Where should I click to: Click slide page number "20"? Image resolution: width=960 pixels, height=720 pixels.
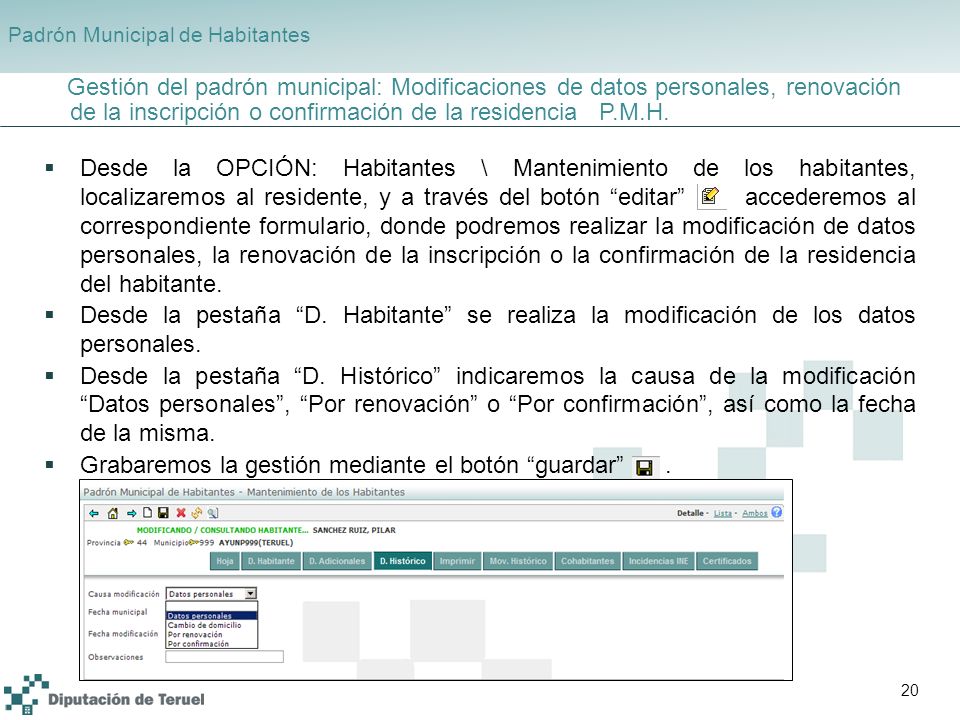pos(909,691)
